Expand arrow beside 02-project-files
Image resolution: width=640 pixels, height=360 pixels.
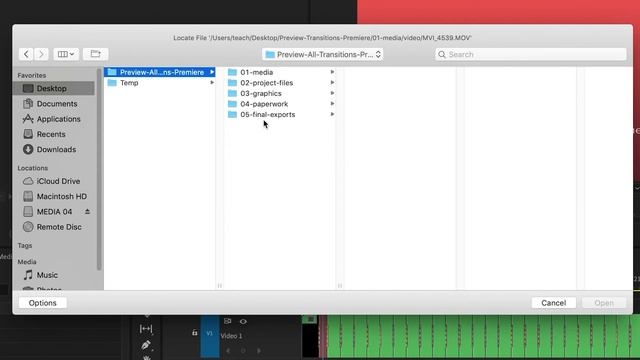[332, 82]
